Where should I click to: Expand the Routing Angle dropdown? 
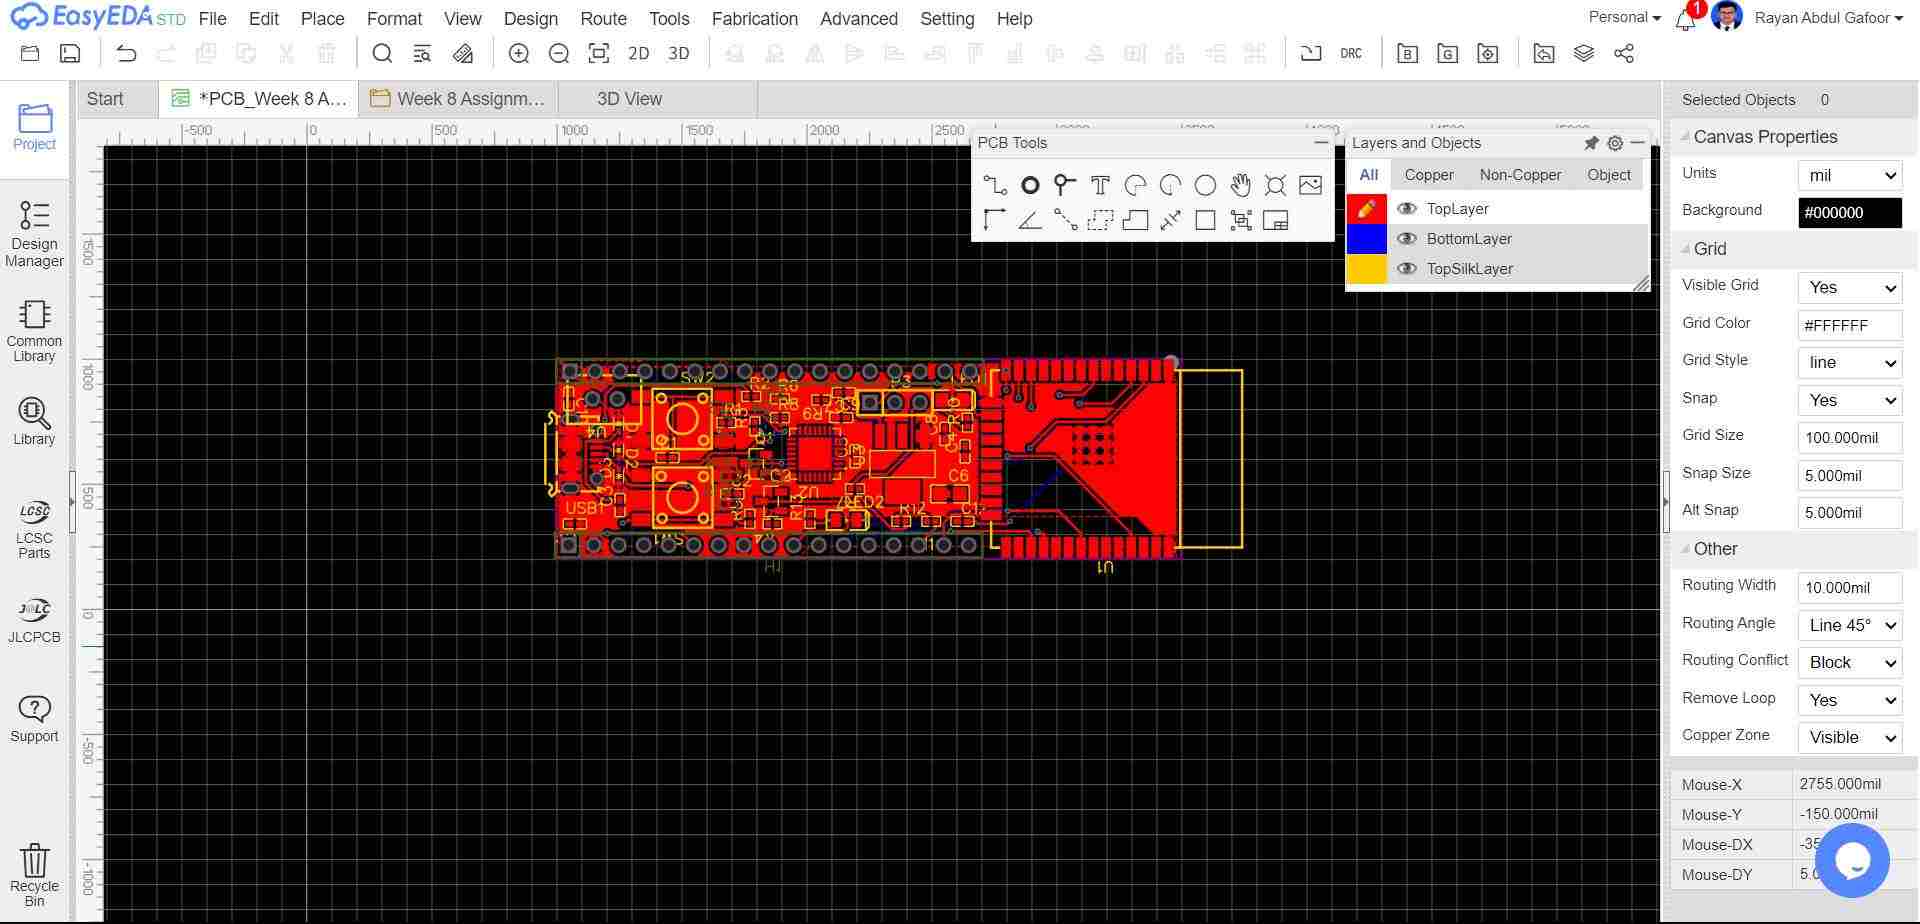pyautogui.click(x=1849, y=625)
